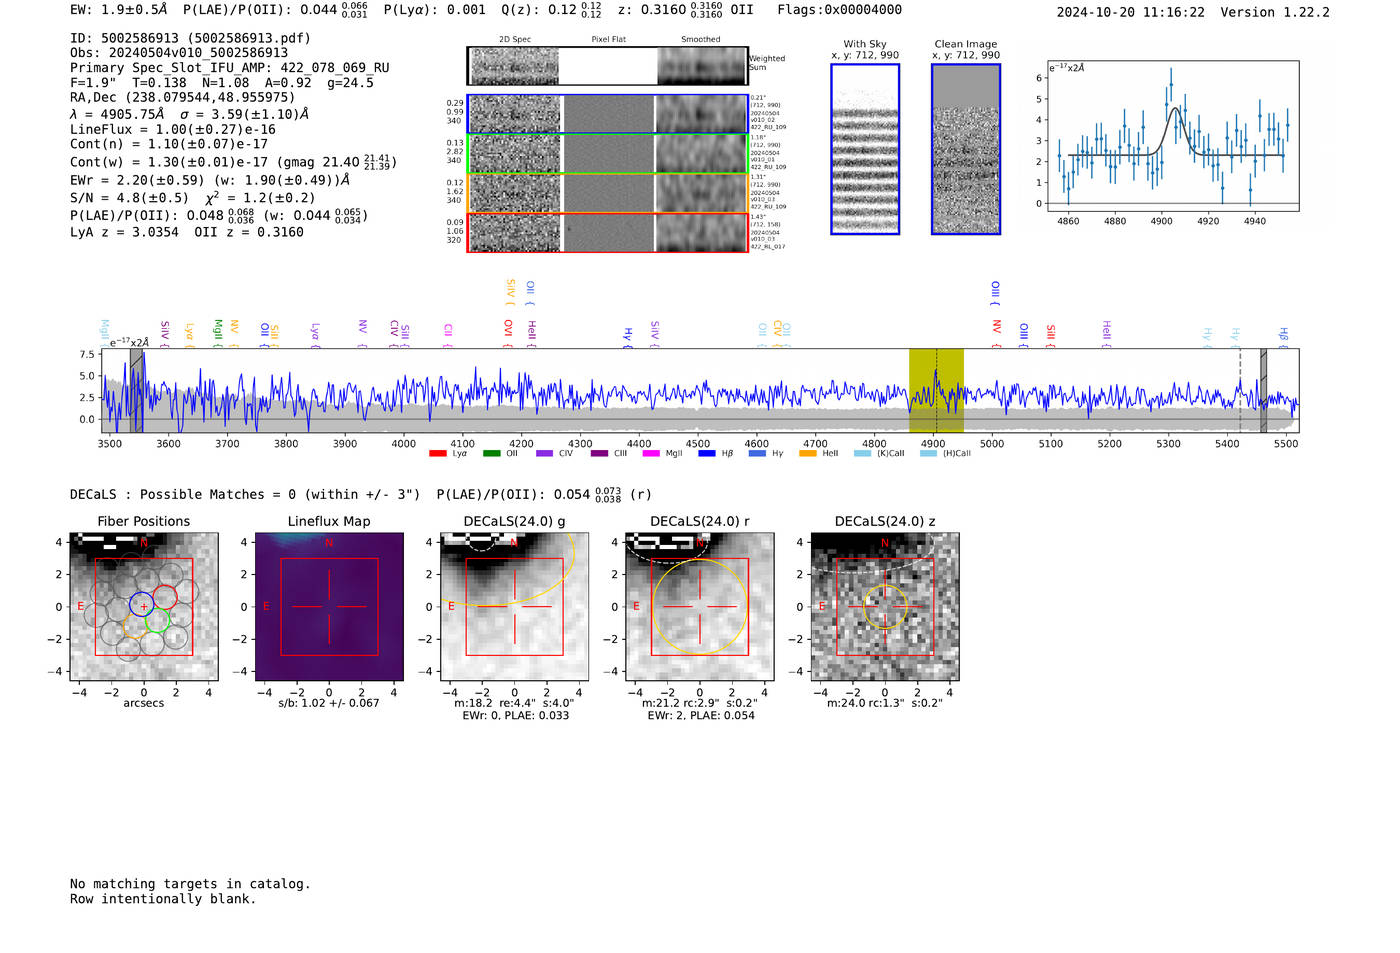Open the DECaLS(24.0) g image

[515, 607]
